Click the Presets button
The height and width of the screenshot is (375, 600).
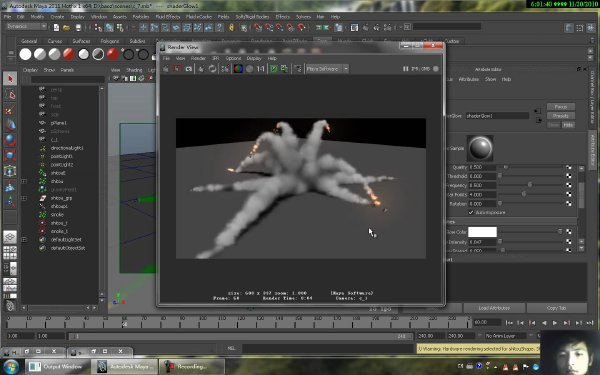pyautogui.click(x=561, y=116)
